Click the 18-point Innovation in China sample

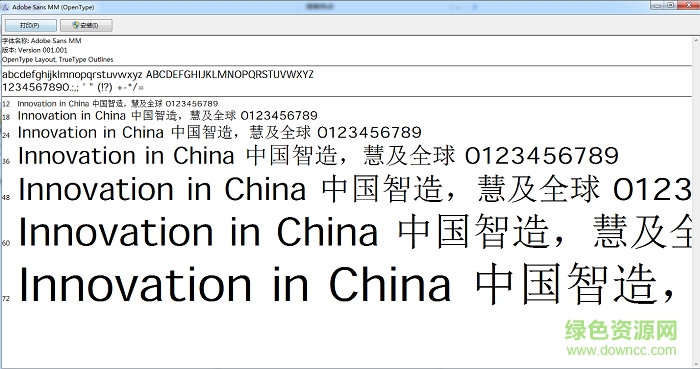(x=167, y=116)
